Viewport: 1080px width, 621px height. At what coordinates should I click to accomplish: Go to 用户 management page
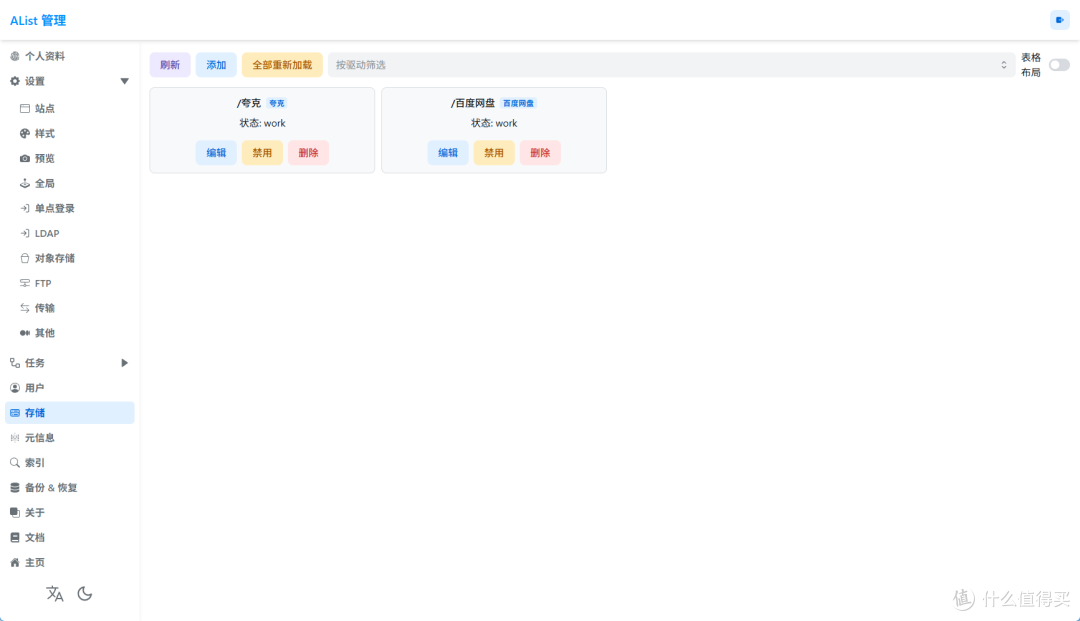pyautogui.click(x=70, y=388)
